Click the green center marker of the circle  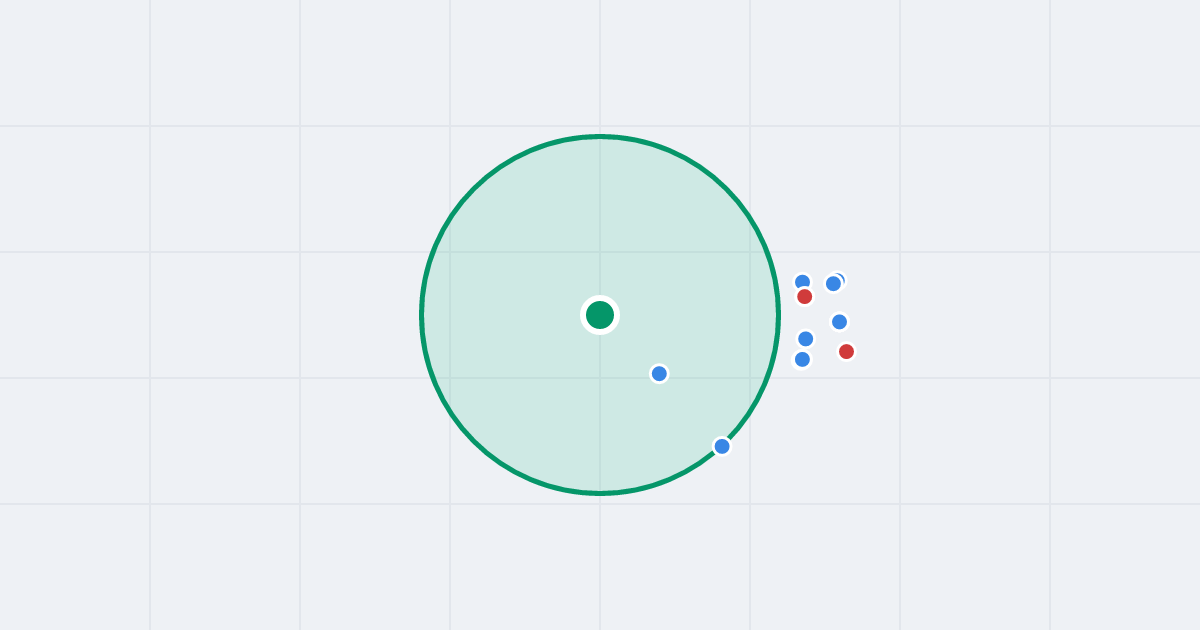600,315
